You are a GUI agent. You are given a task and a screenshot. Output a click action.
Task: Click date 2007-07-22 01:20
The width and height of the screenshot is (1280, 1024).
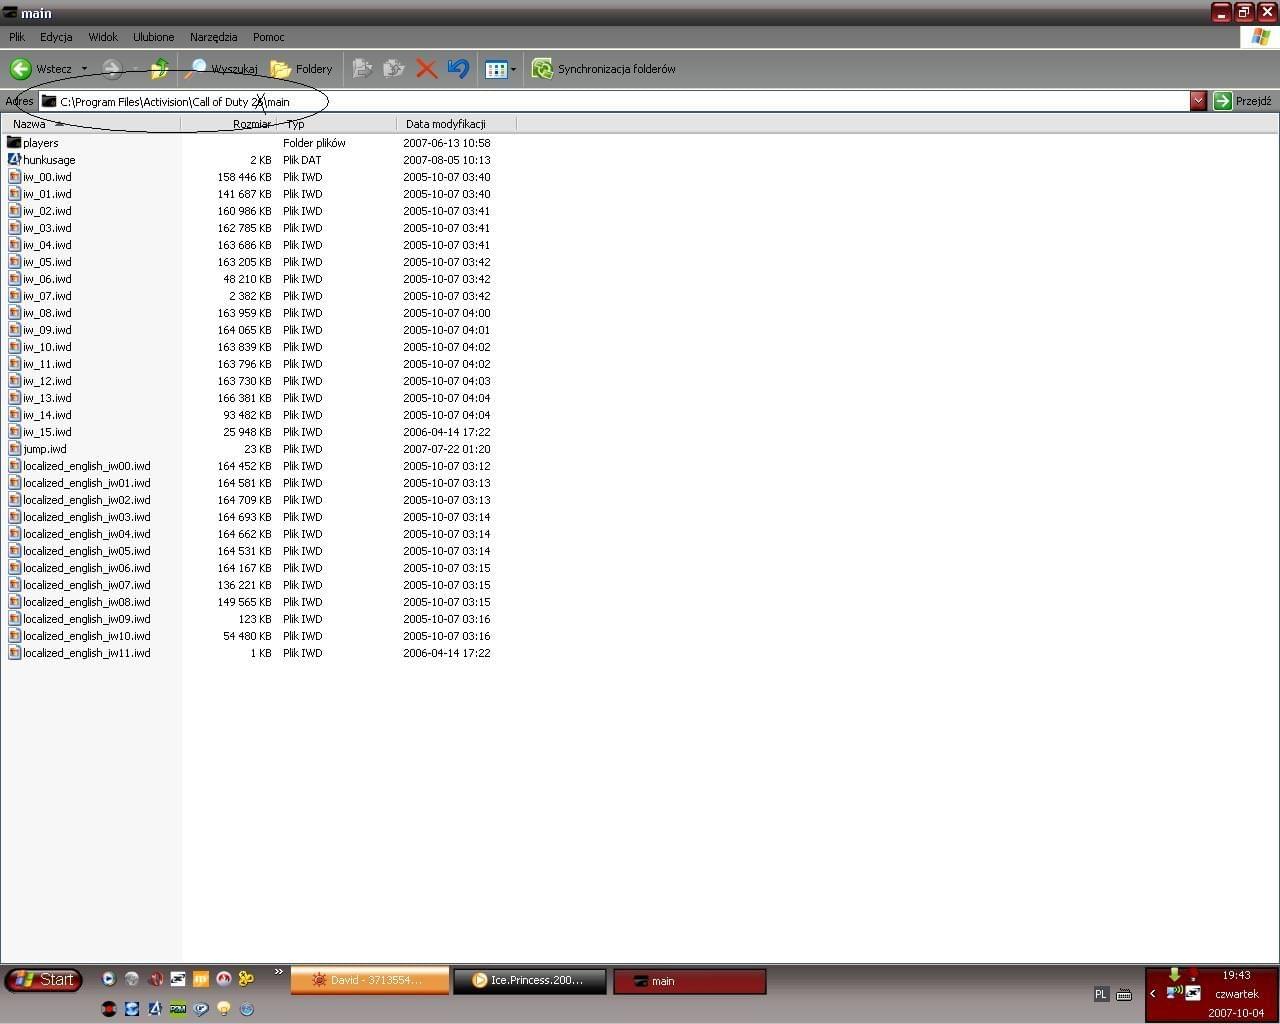[x=446, y=449]
